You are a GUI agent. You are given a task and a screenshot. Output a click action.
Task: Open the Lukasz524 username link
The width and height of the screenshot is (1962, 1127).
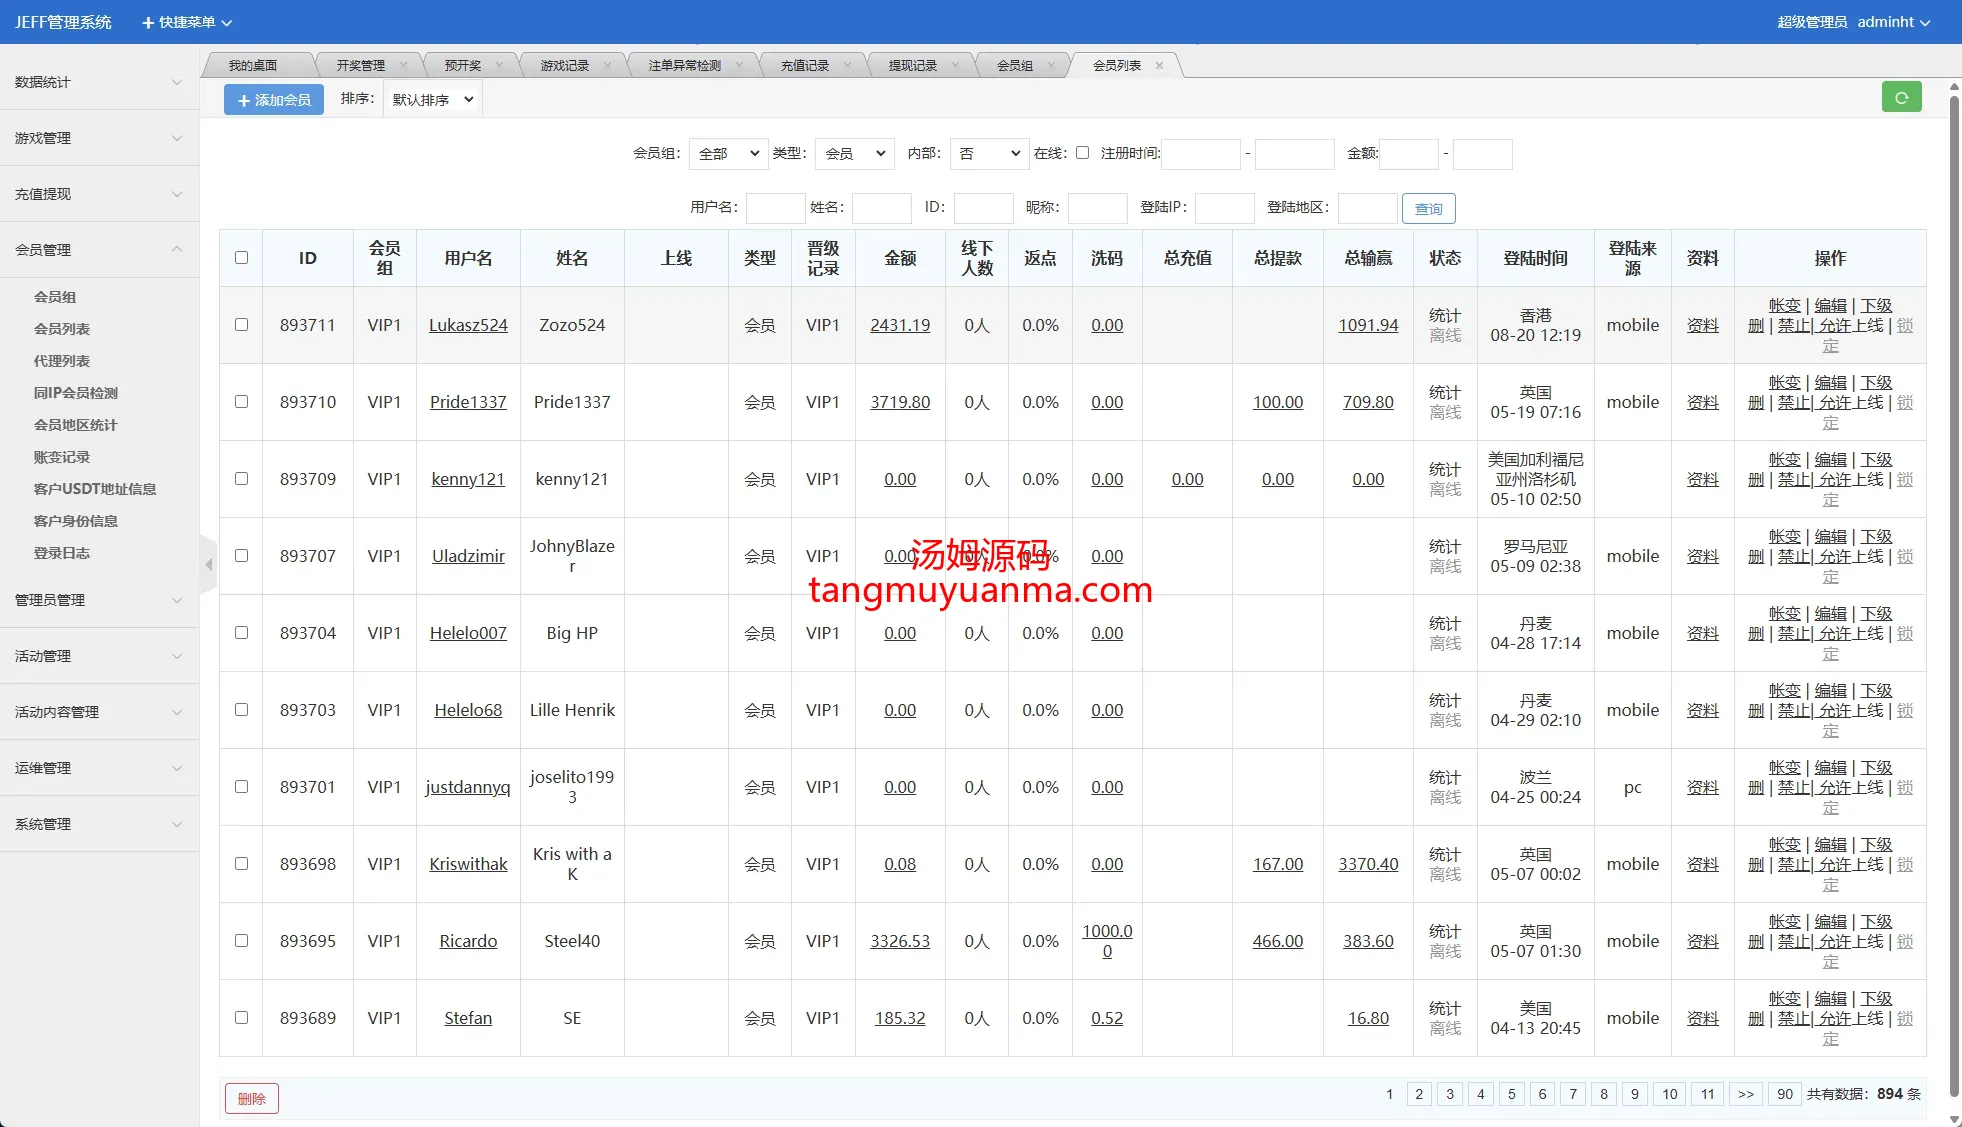pos(468,325)
